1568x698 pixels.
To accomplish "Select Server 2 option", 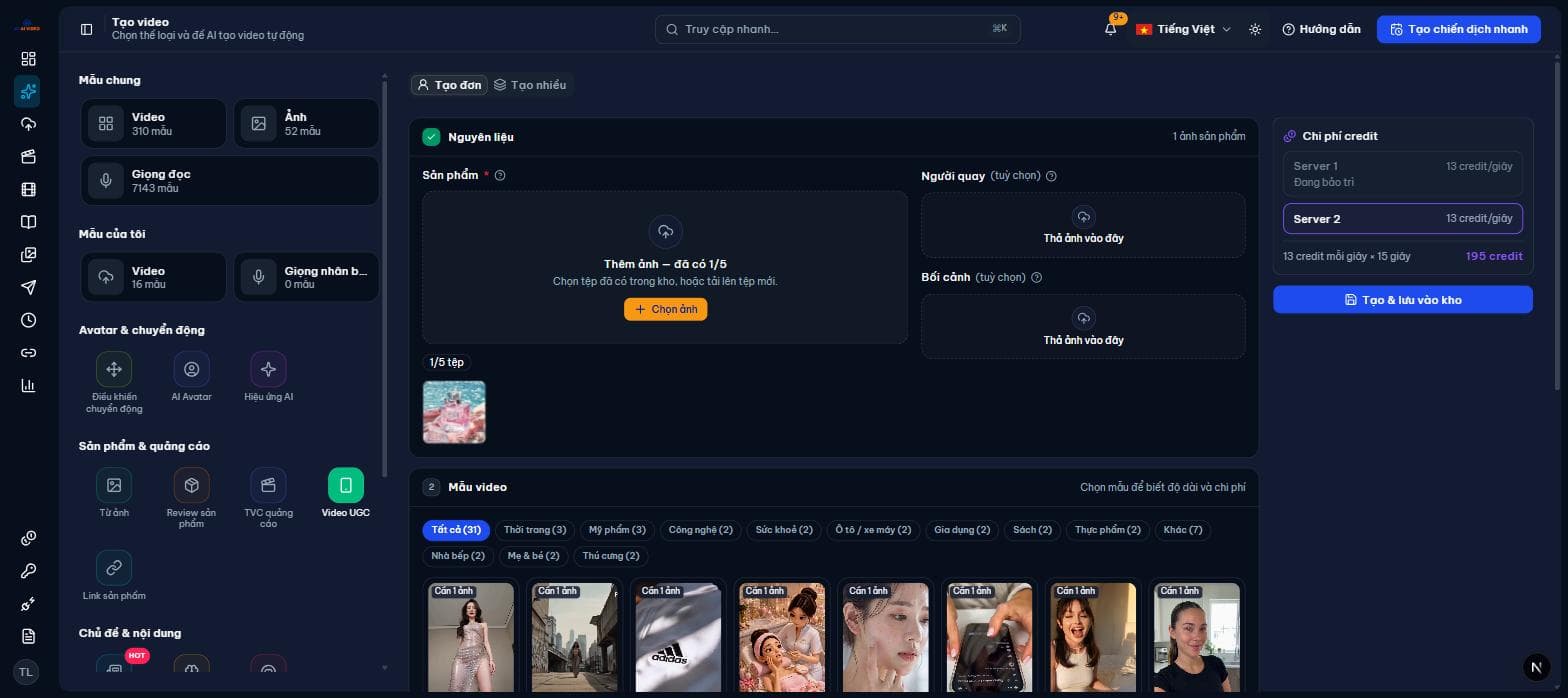I will pos(1402,219).
